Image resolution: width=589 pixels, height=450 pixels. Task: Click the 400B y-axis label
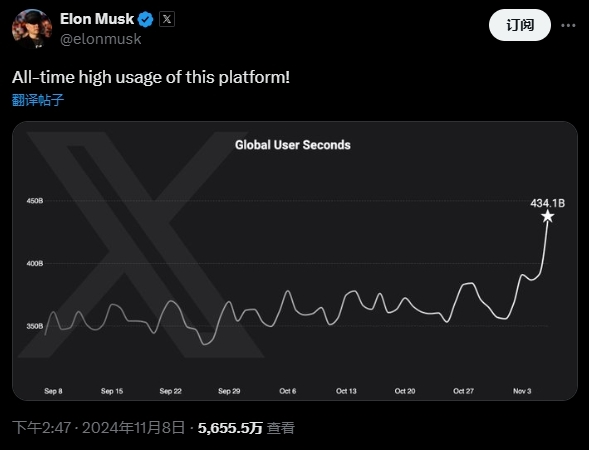(x=35, y=264)
